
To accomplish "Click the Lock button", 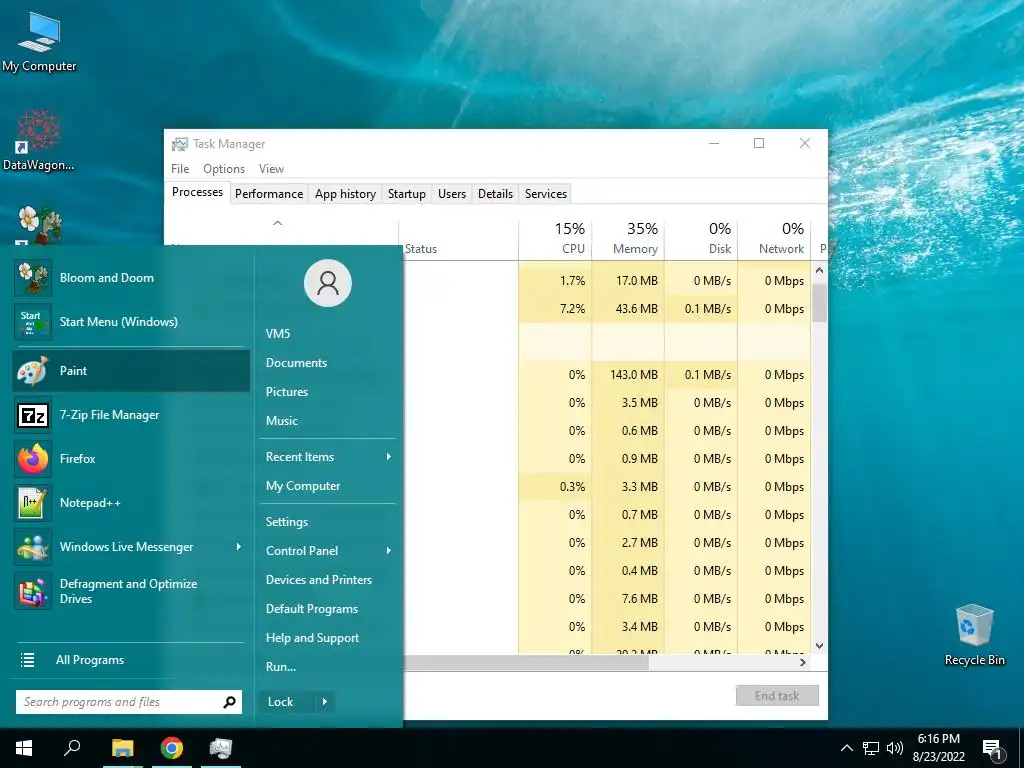I will point(286,702).
